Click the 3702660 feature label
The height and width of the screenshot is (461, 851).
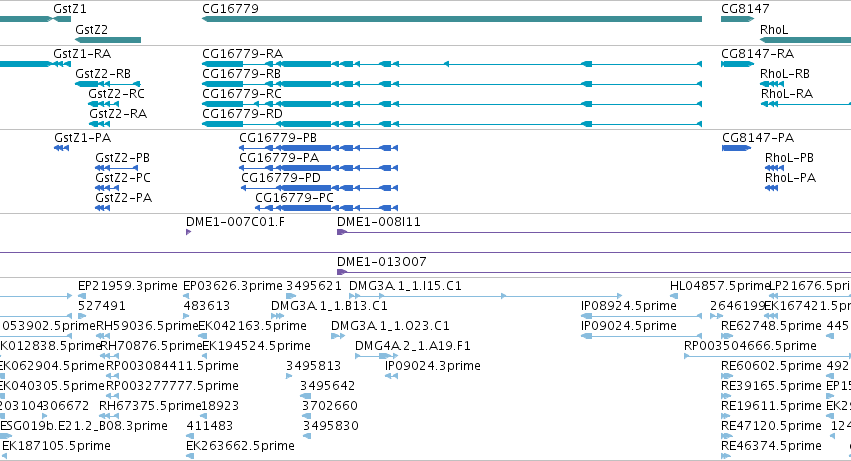point(330,407)
